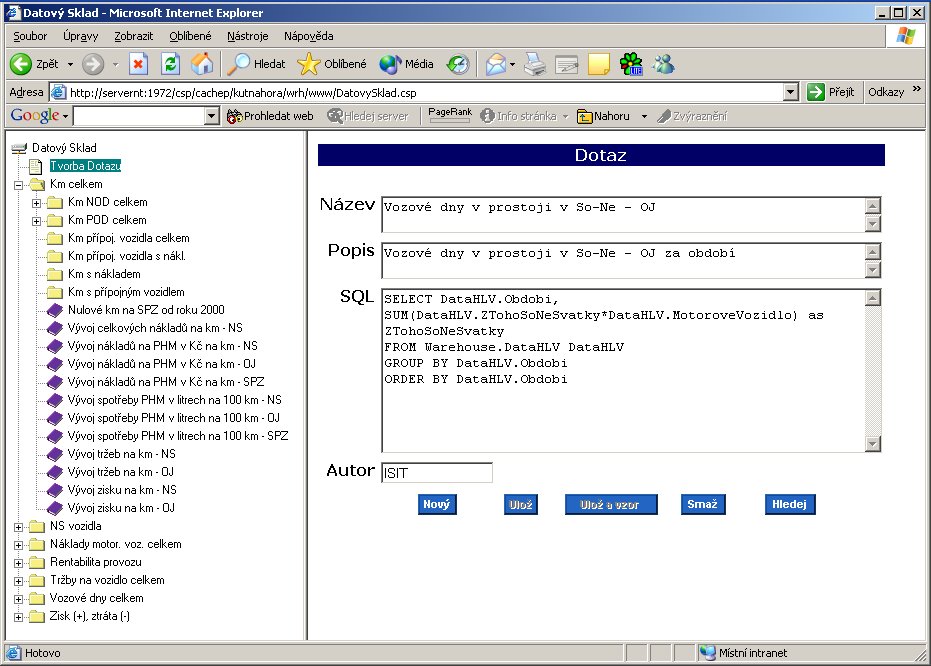Click the Název field scroll up arrow
The height and width of the screenshot is (666, 931).
pos(872,205)
